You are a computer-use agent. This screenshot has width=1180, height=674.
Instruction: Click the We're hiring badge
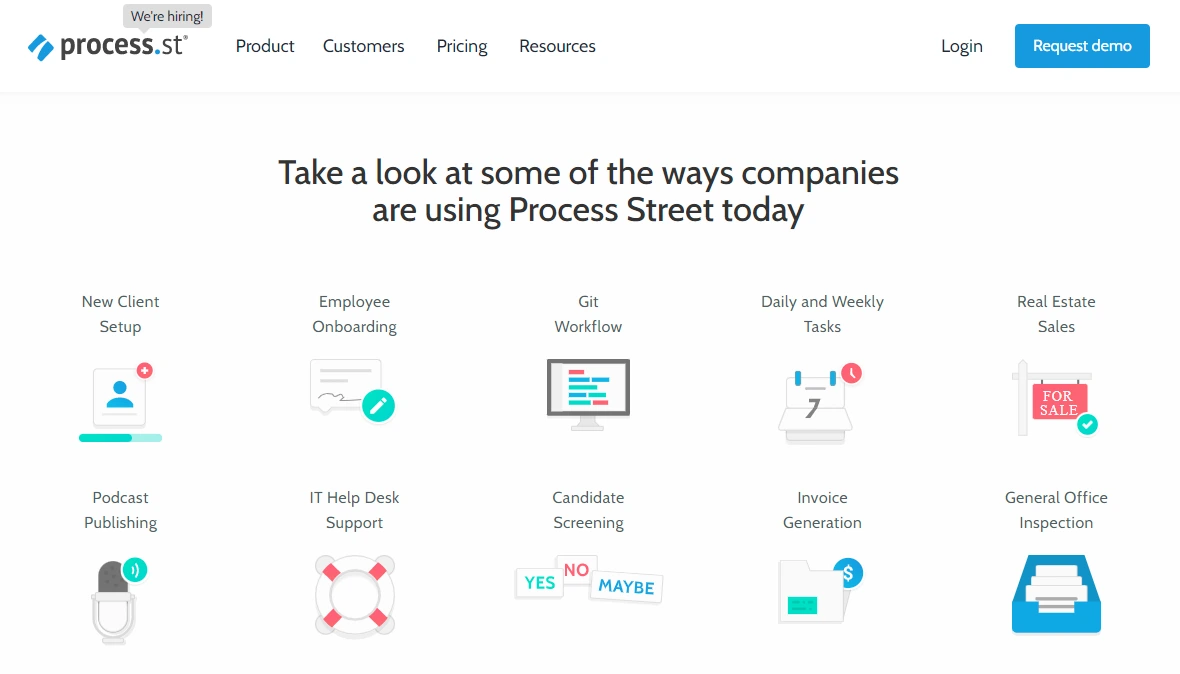point(167,15)
